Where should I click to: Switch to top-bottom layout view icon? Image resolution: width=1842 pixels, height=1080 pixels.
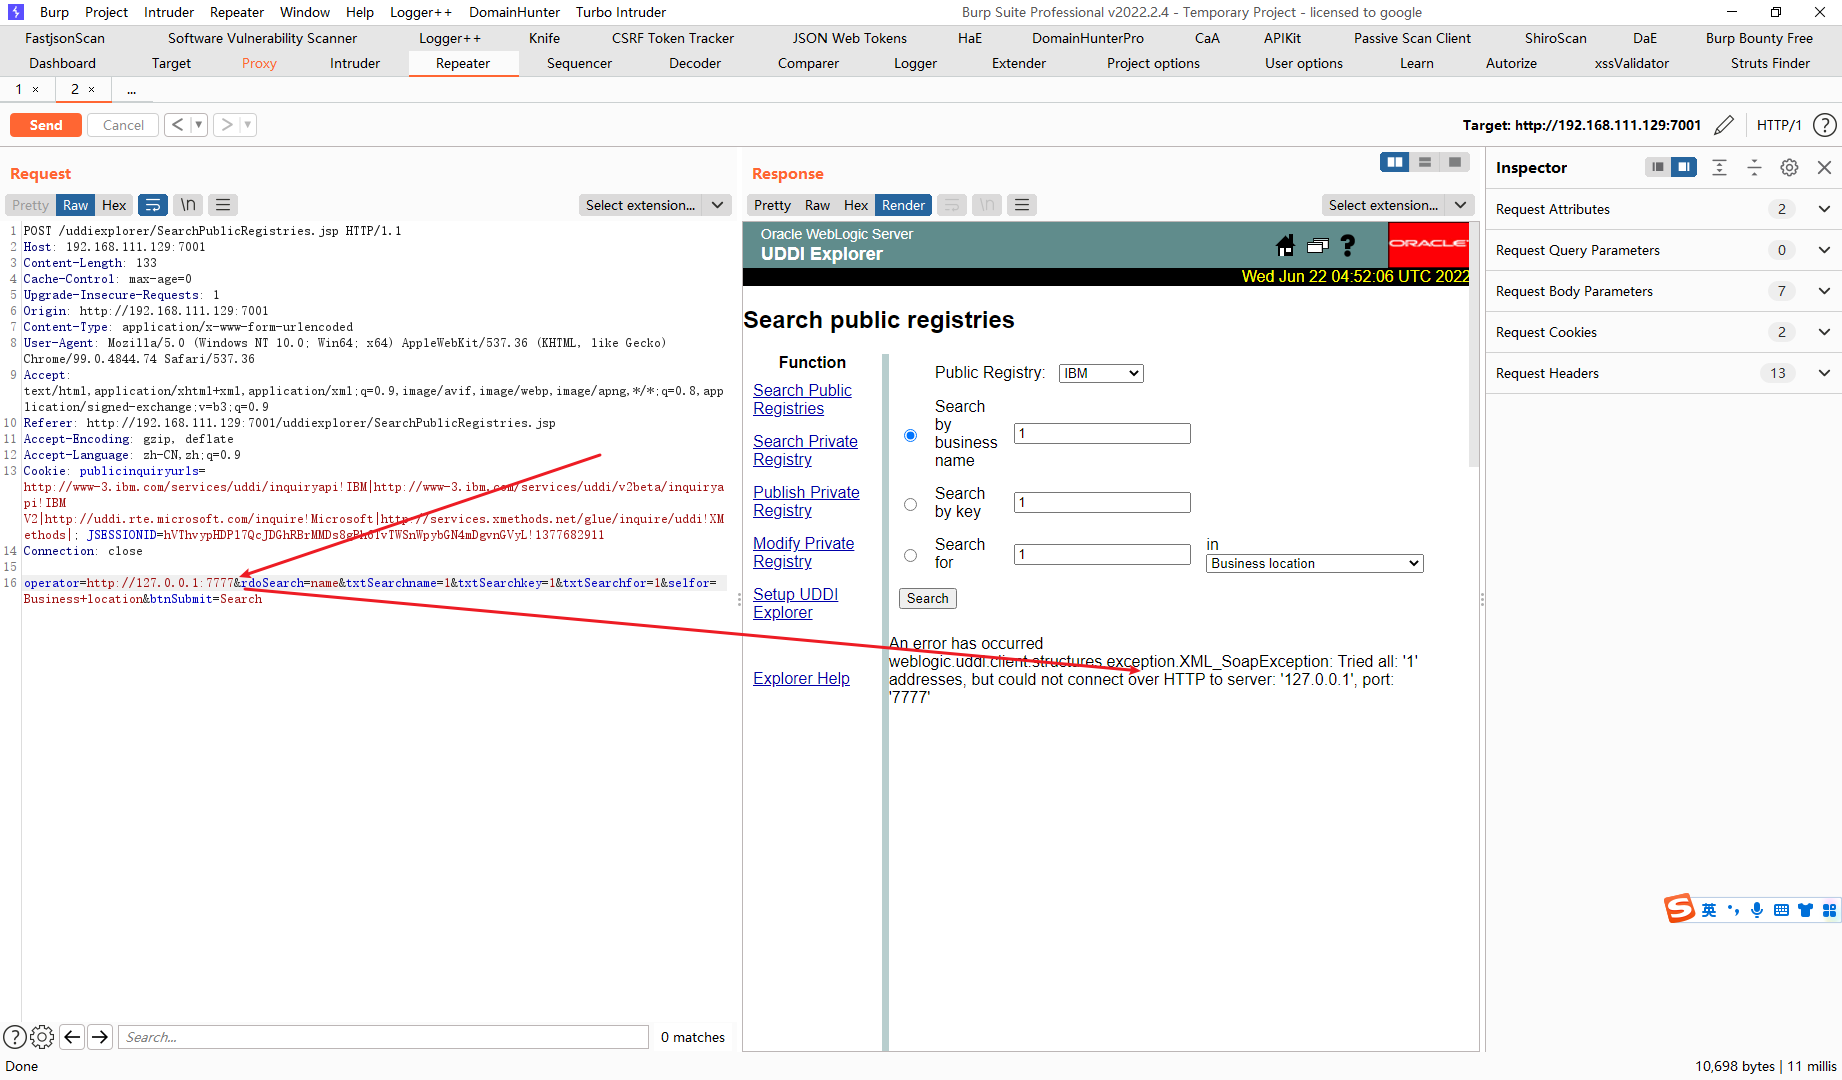[1425, 162]
